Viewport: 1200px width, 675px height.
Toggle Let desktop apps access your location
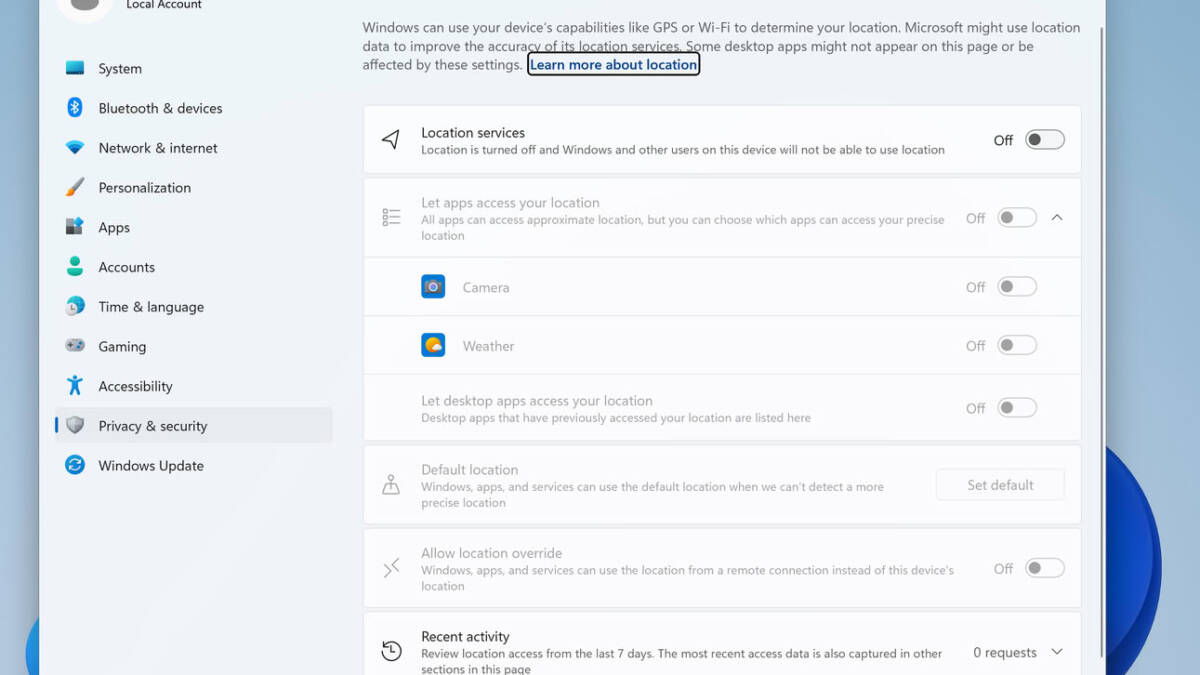1017,408
